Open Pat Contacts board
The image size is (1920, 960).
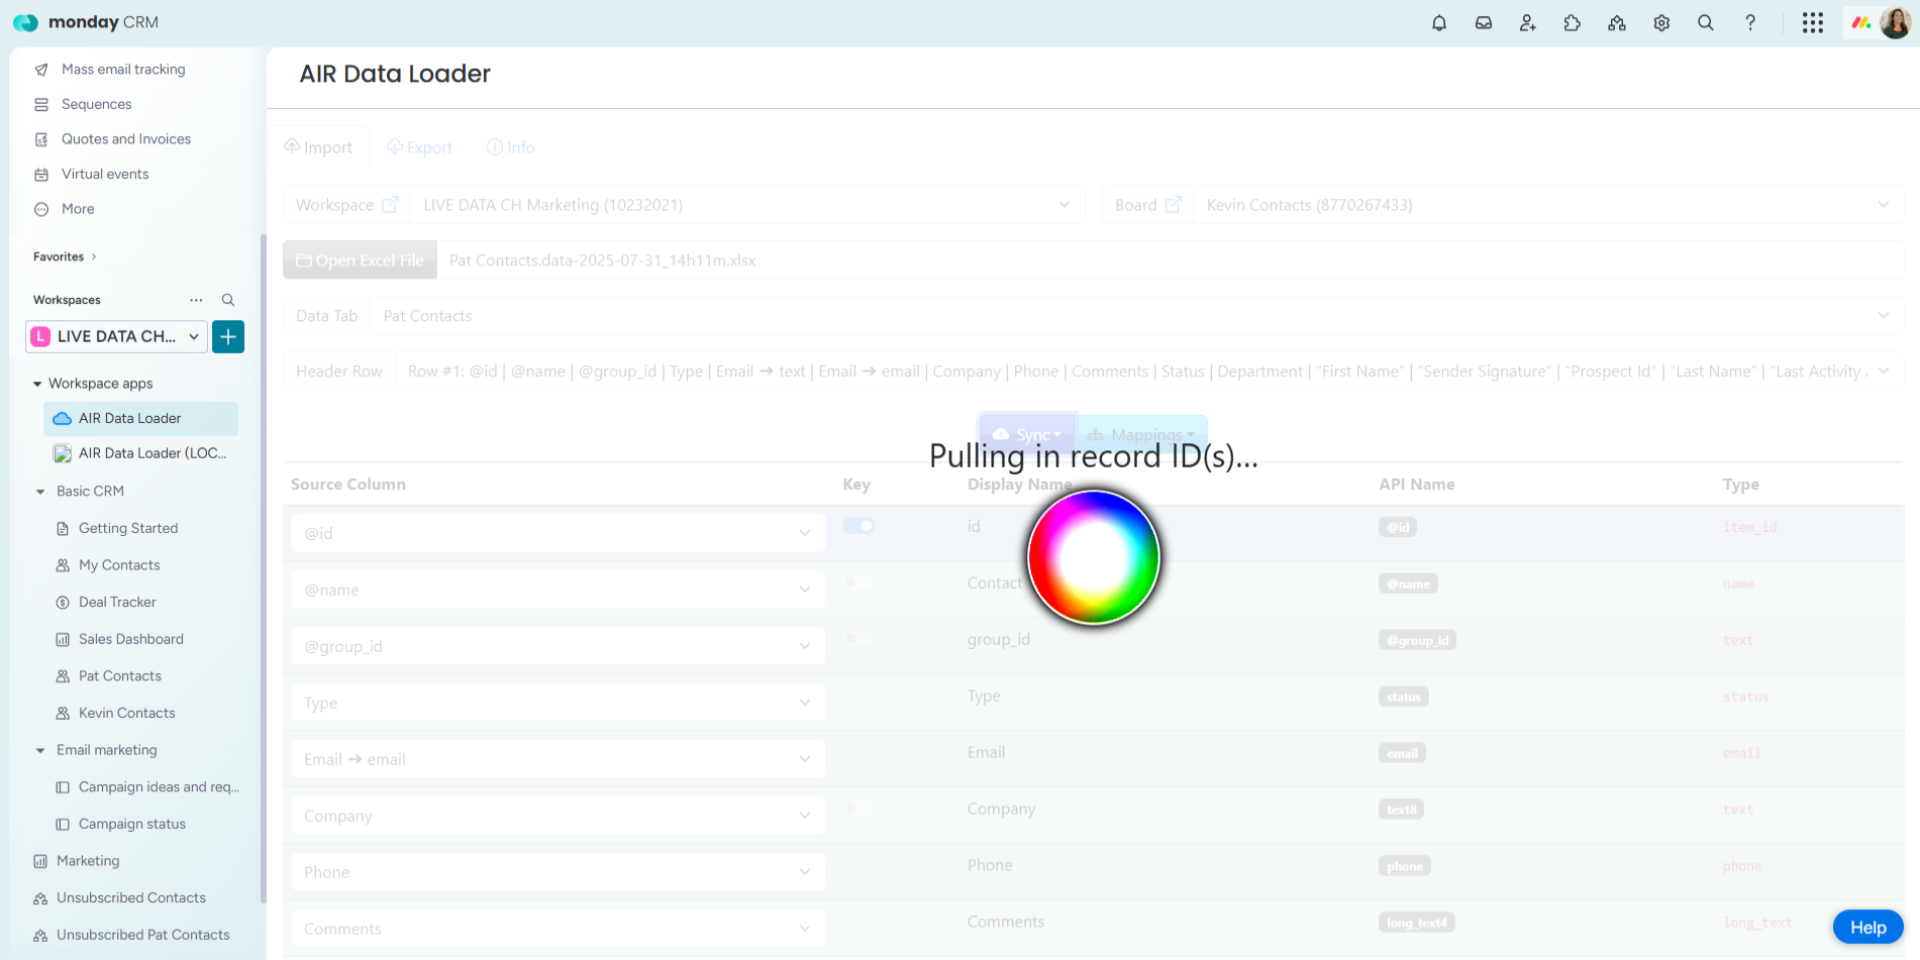point(120,676)
